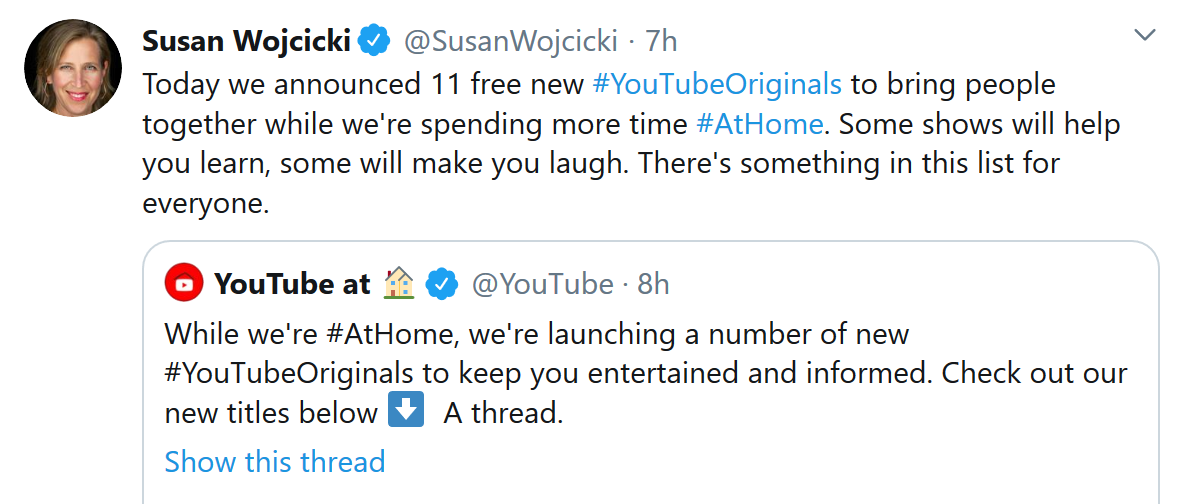Click the house emoji in YouTube's name
The image size is (1190, 504).
(399, 284)
